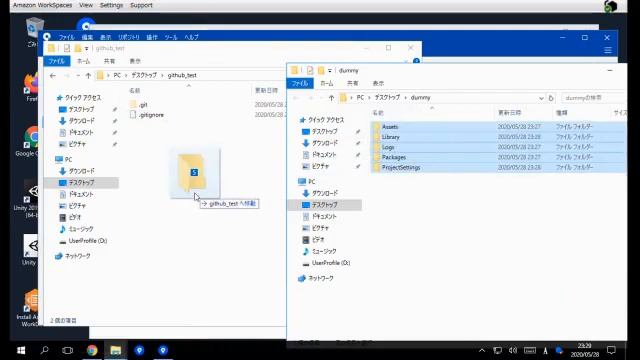The height and width of the screenshot is (360, 640).
Task: Click up arrow in github_test window
Action: click(x=88, y=76)
